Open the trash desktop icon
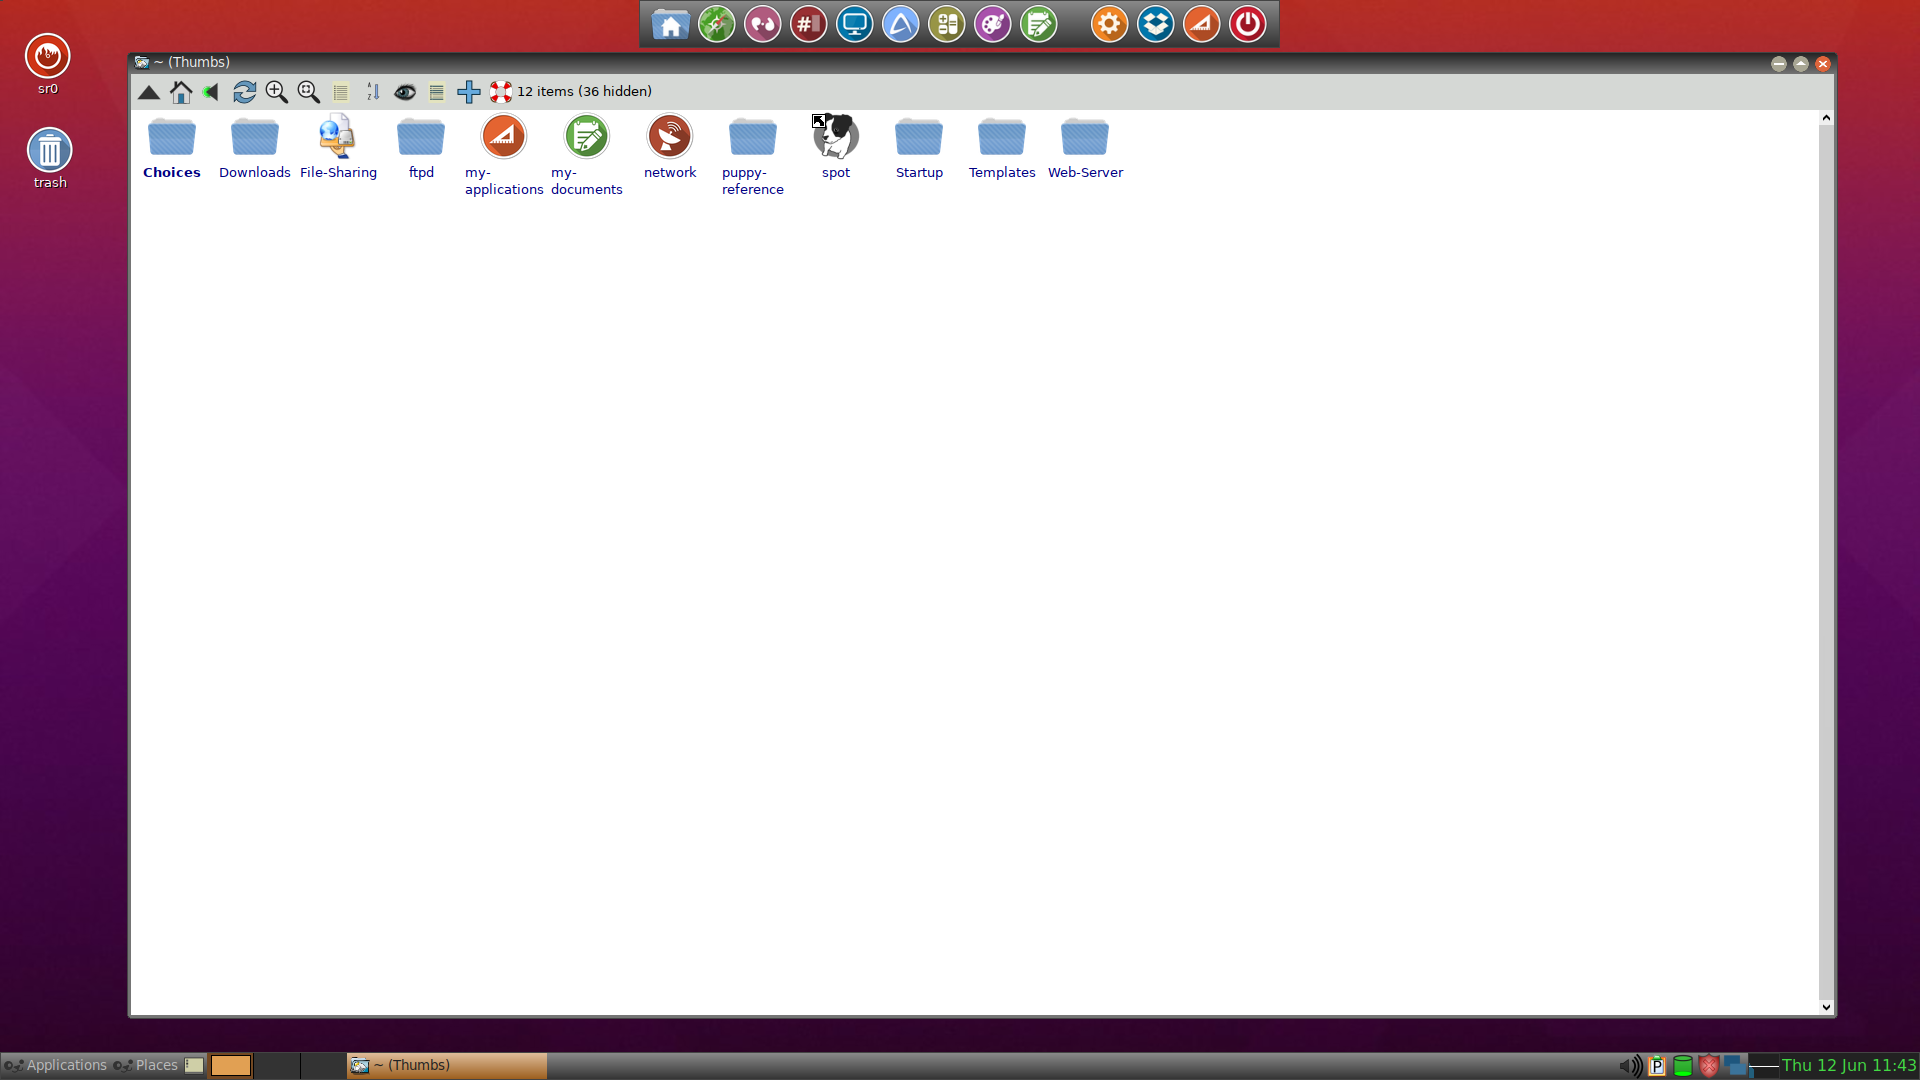 [49, 158]
